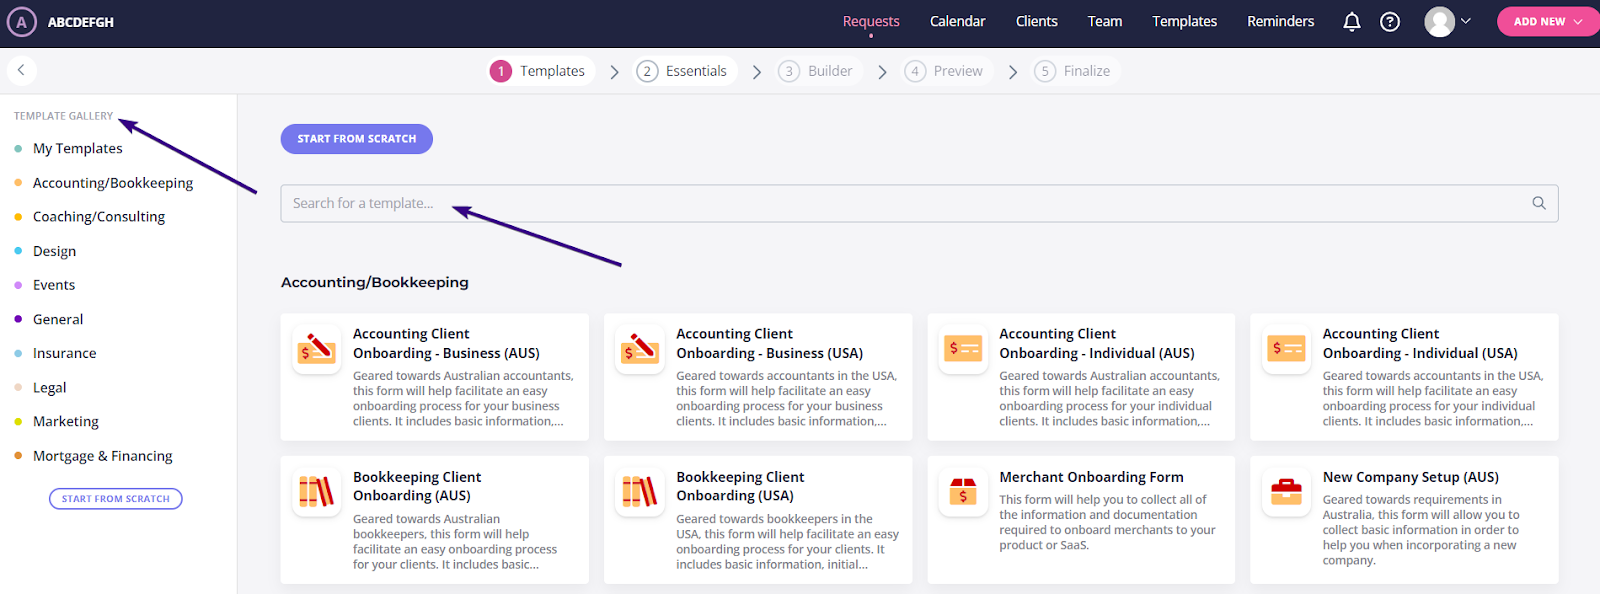
Task: Click the Accounting Client Onboarding - Individual (USA) icon
Action: point(1286,350)
